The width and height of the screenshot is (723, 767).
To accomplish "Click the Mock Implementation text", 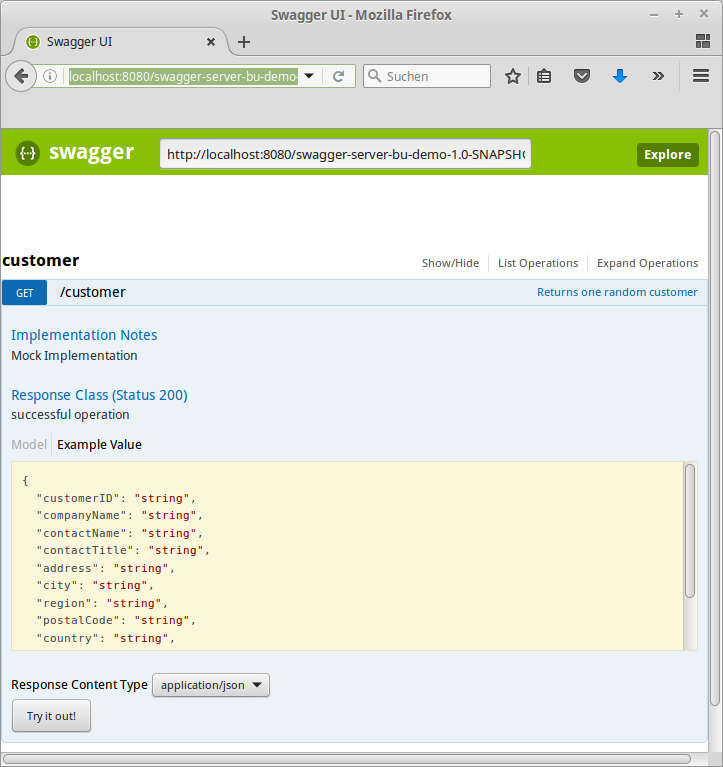I will click(74, 356).
